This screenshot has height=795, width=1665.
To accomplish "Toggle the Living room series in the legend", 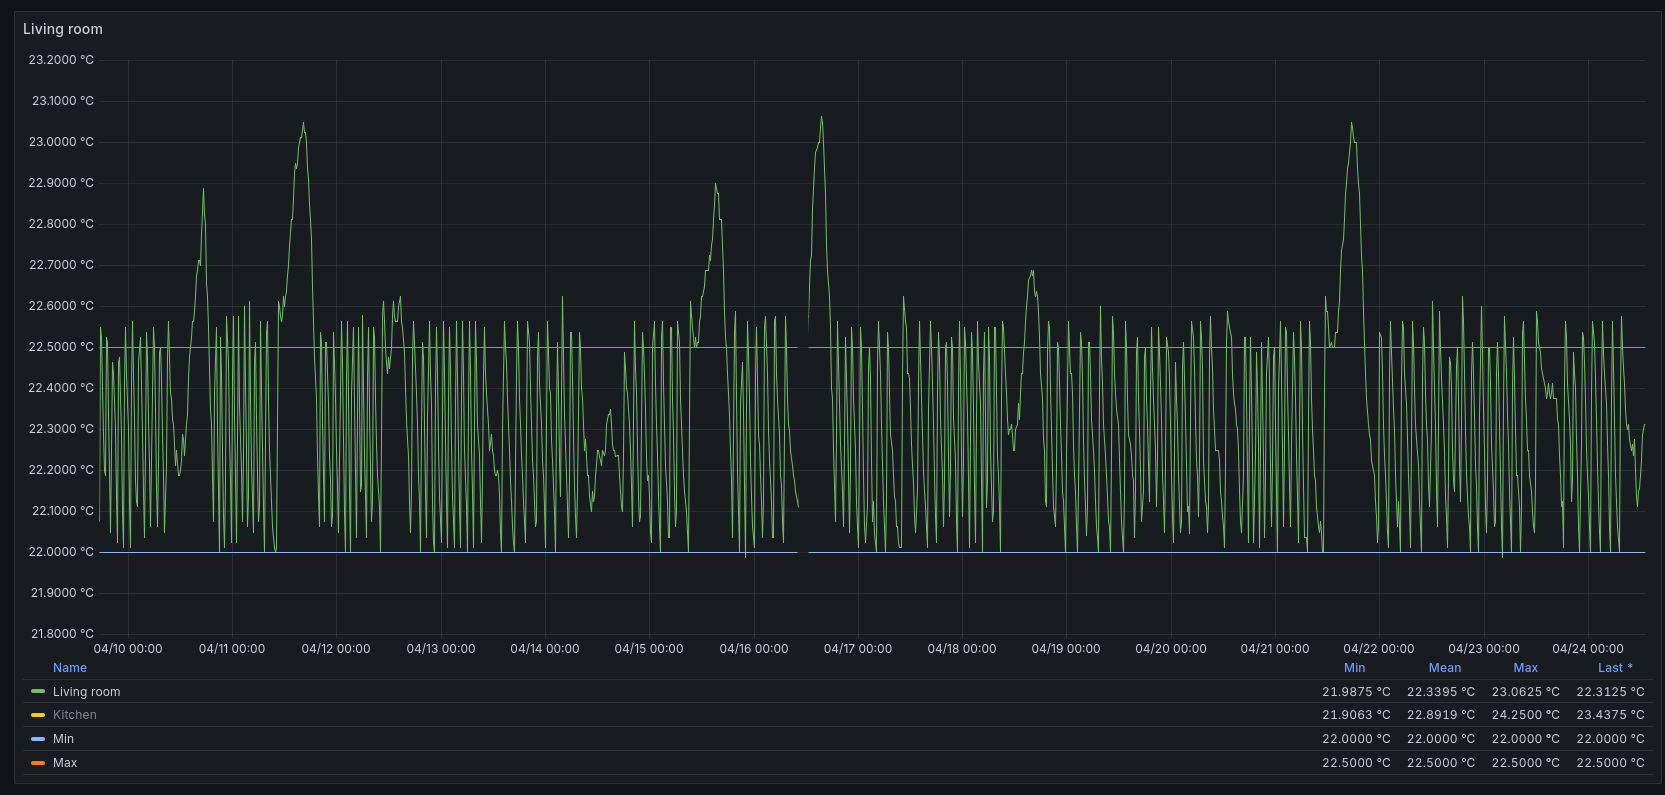I will [x=86, y=692].
